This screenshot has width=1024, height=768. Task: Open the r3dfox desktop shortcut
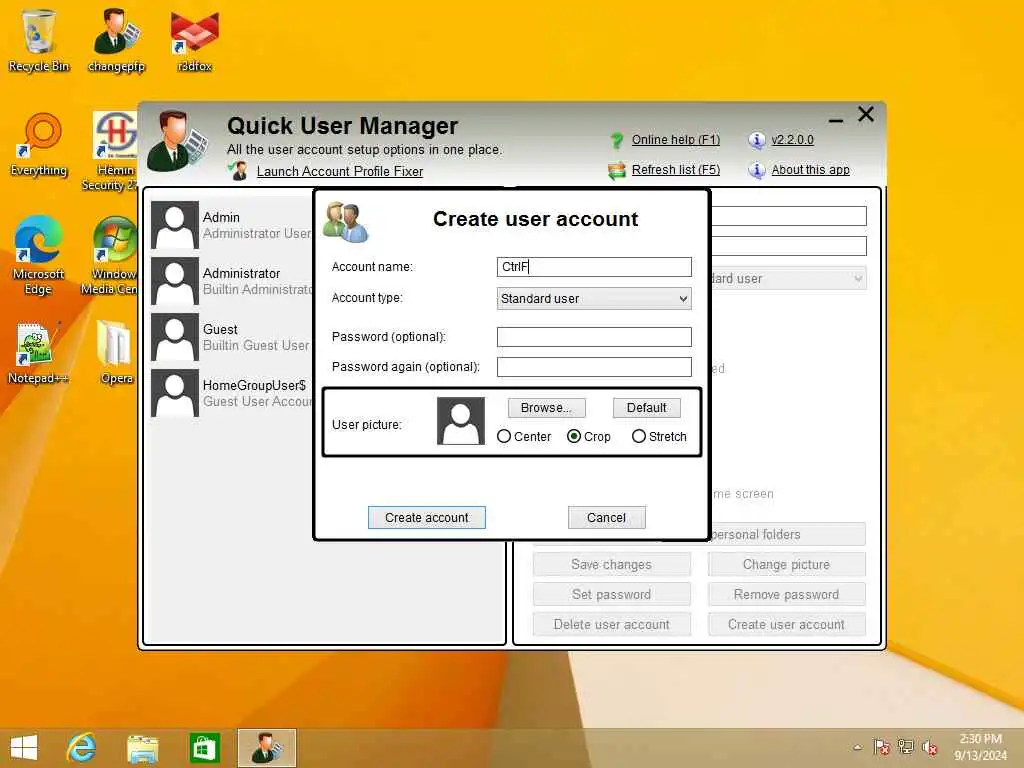195,40
